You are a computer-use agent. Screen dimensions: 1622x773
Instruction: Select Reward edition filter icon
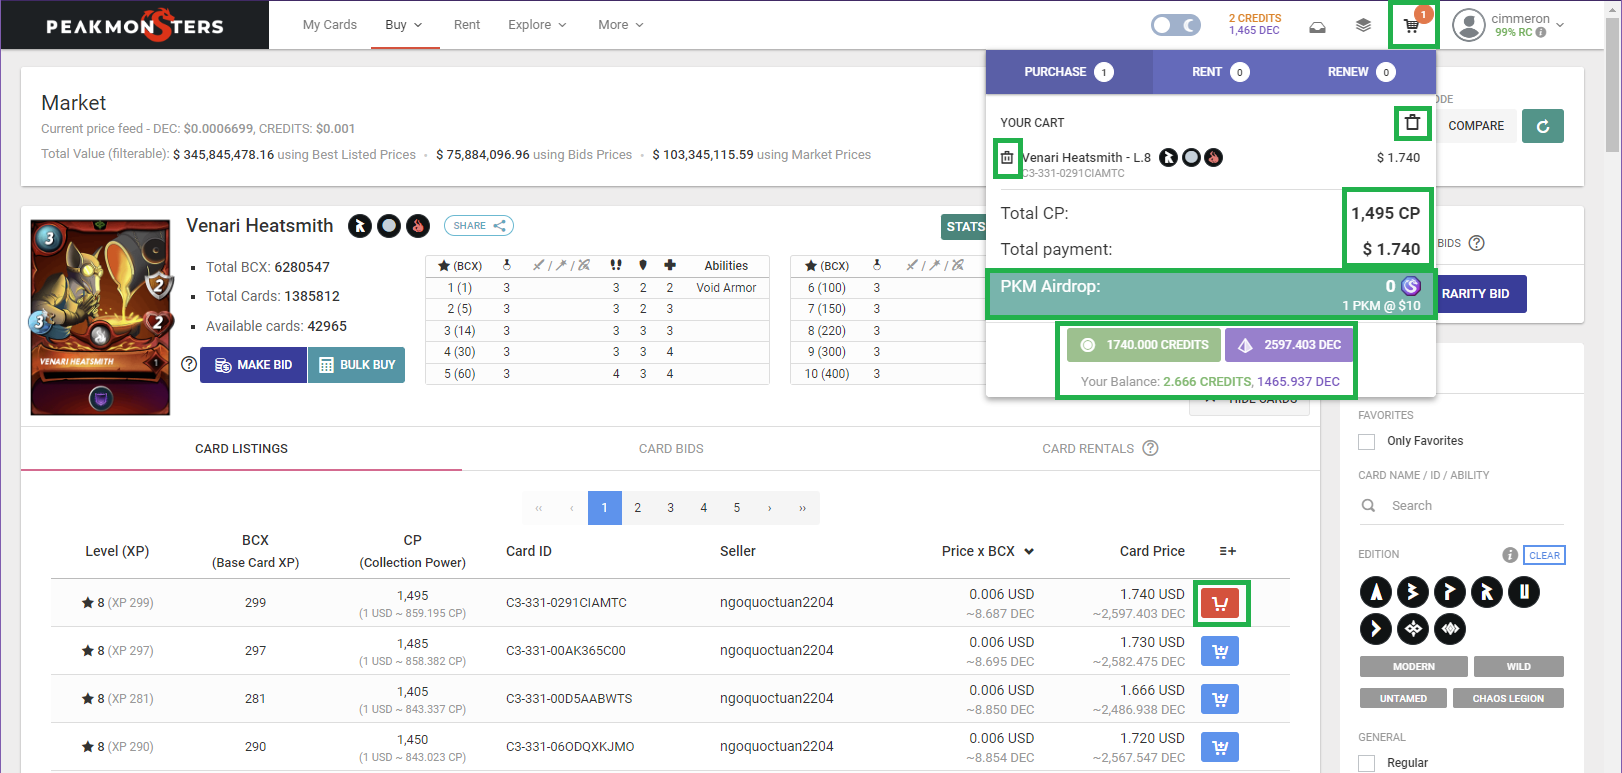click(1487, 592)
